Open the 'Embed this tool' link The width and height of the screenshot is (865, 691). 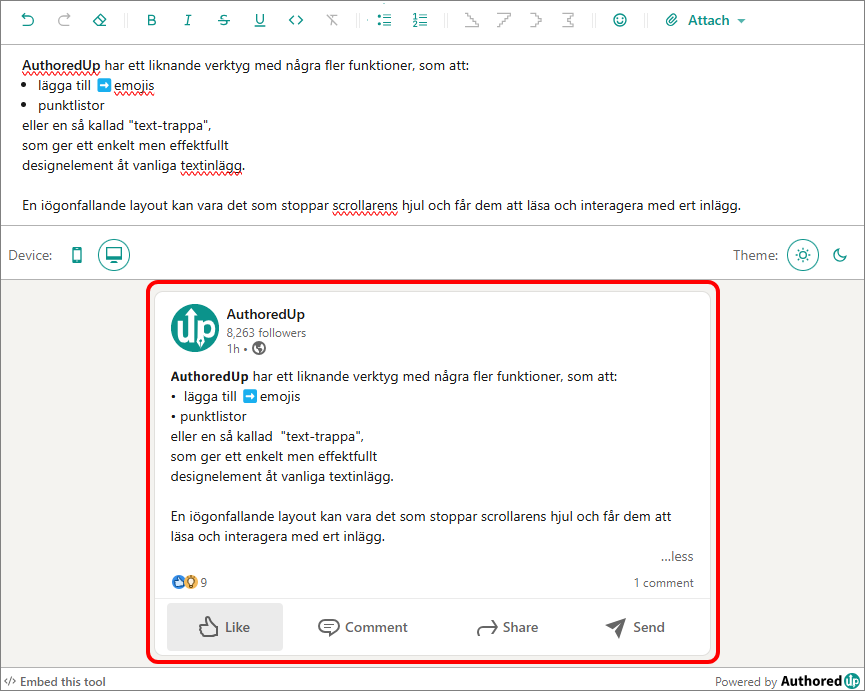54,681
